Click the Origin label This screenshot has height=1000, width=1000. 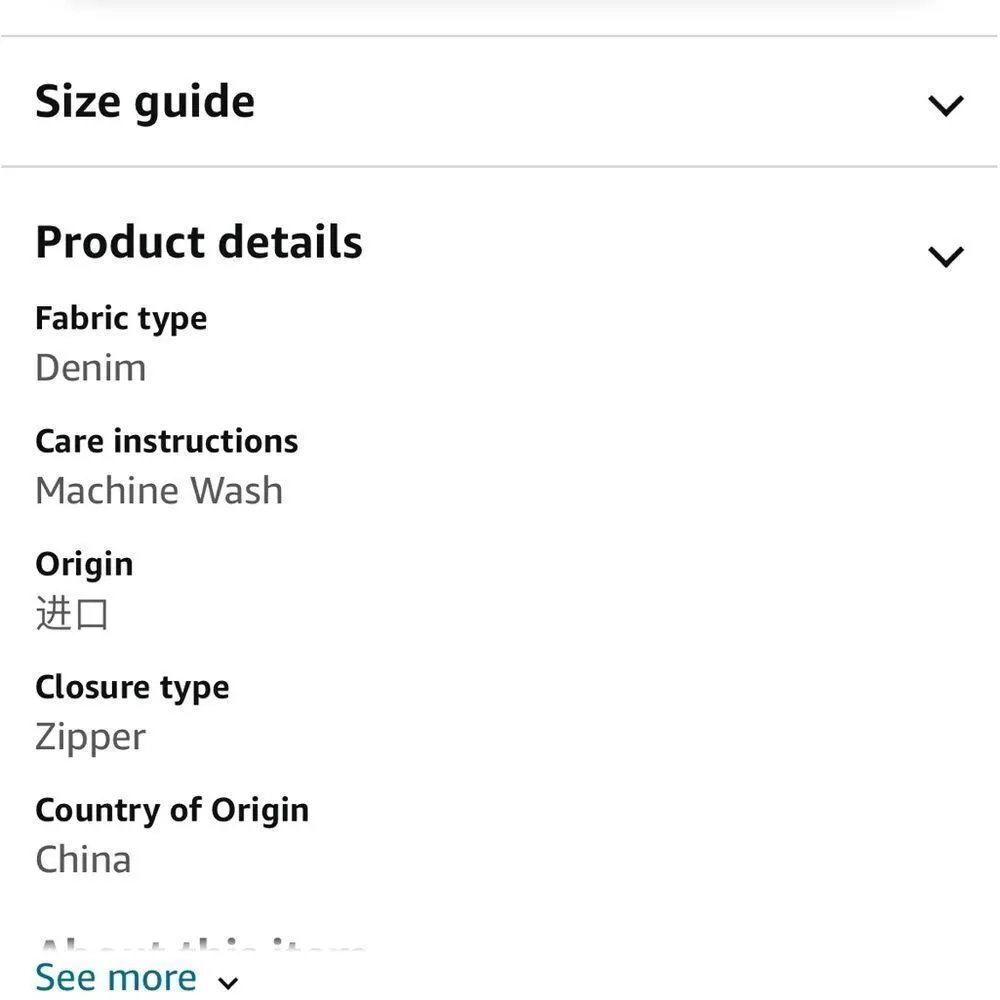point(84,564)
